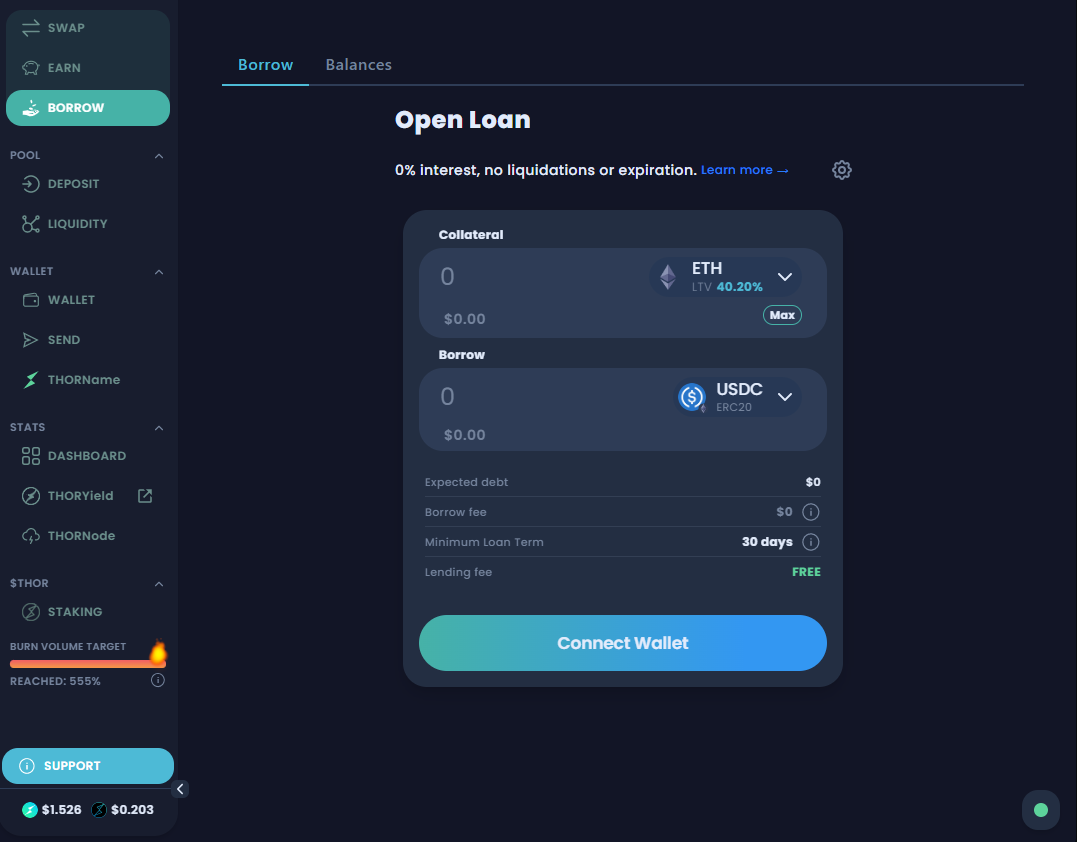The image size is (1077, 842).
Task: Open EARN menu item
Action: [x=88, y=68]
